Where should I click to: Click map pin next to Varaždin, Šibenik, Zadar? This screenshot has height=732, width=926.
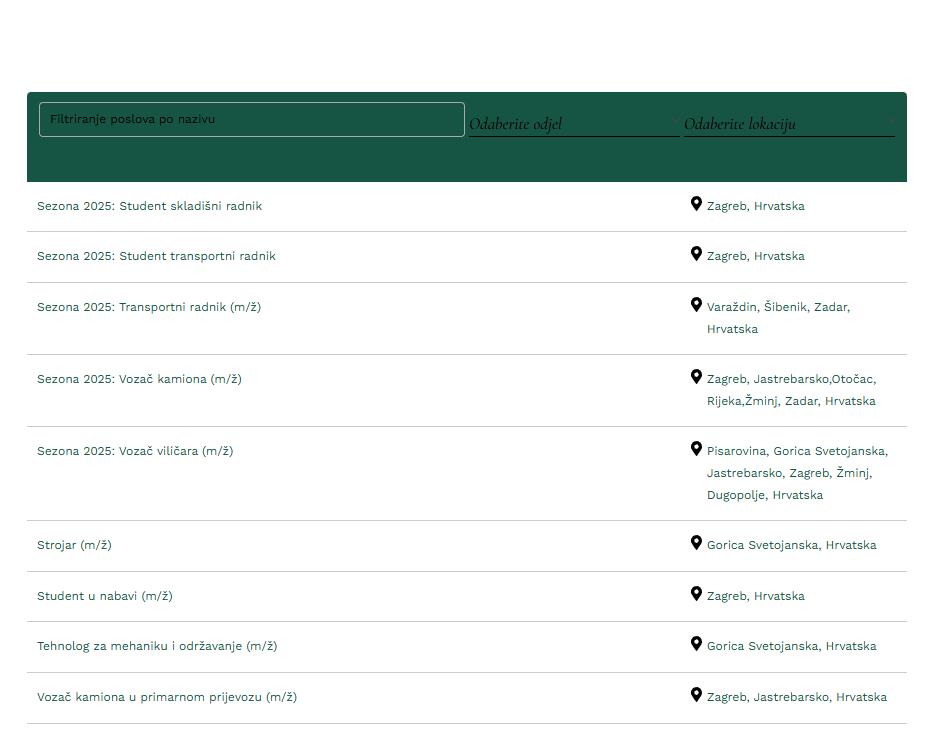pos(696,305)
